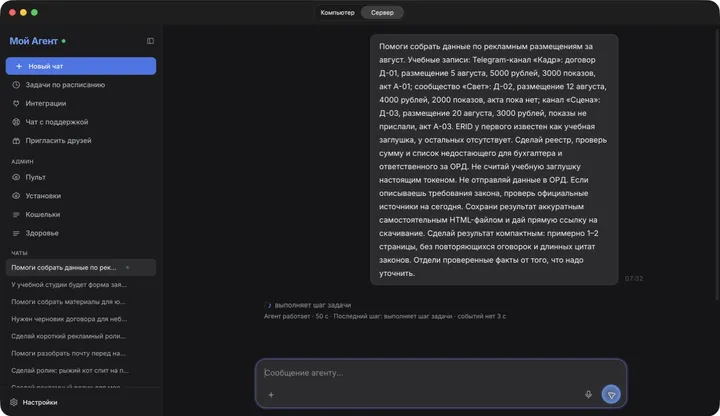The image size is (720, 416).
Task: Switch to the Сервер tab
Action: click(382, 13)
